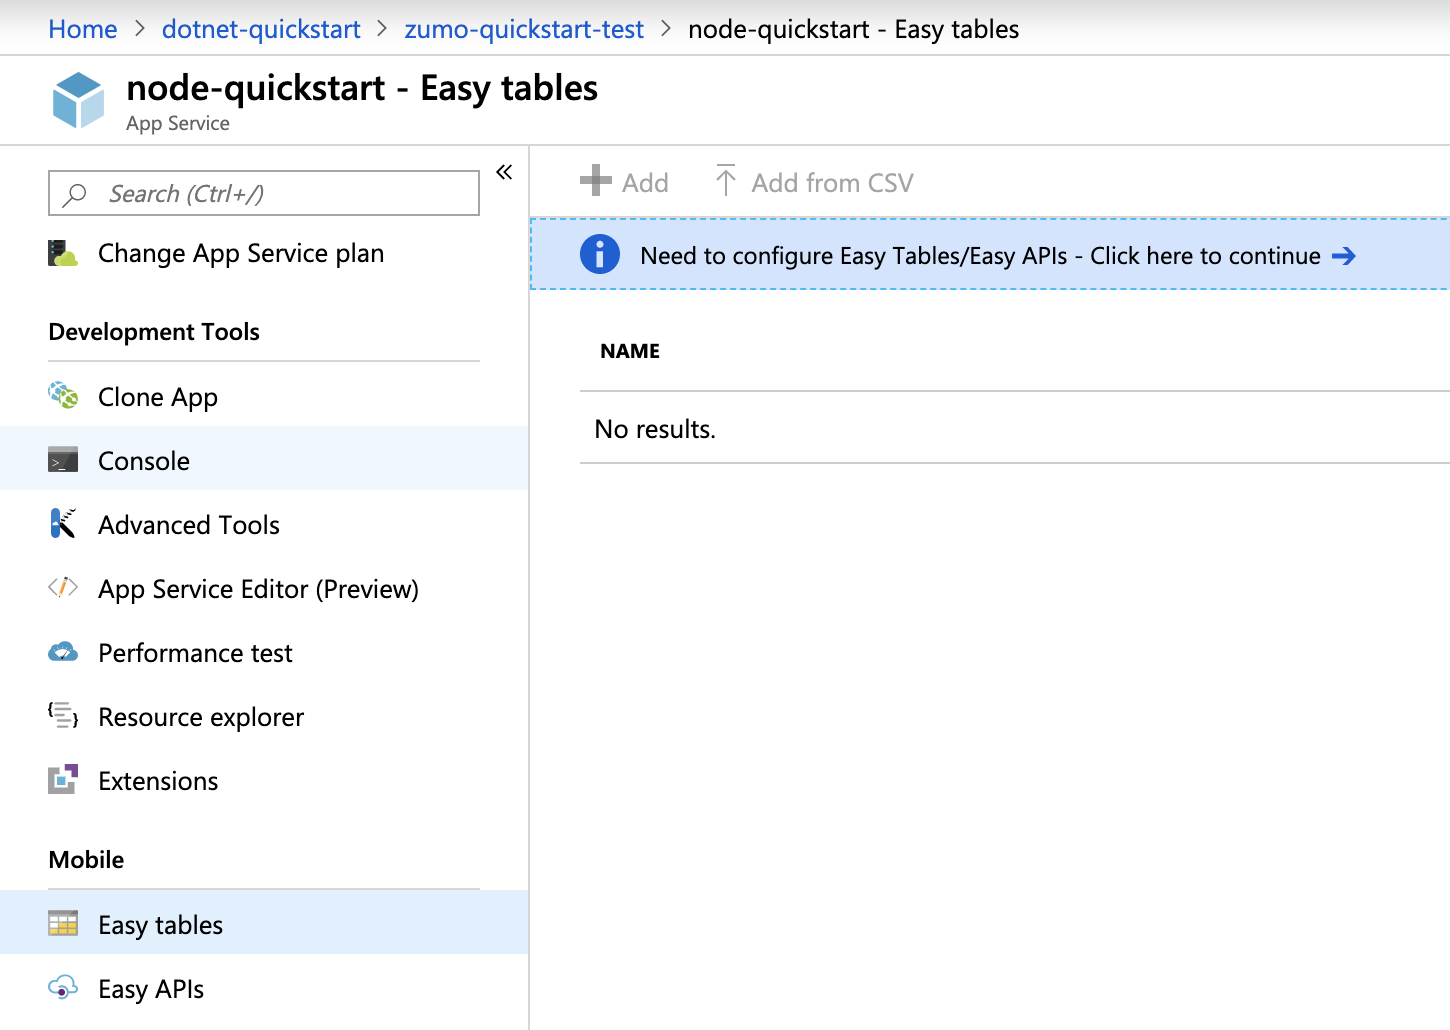Navigate to Home via the breadcrumb
This screenshot has height=1030, width=1450.
click(x=82, y=29)
